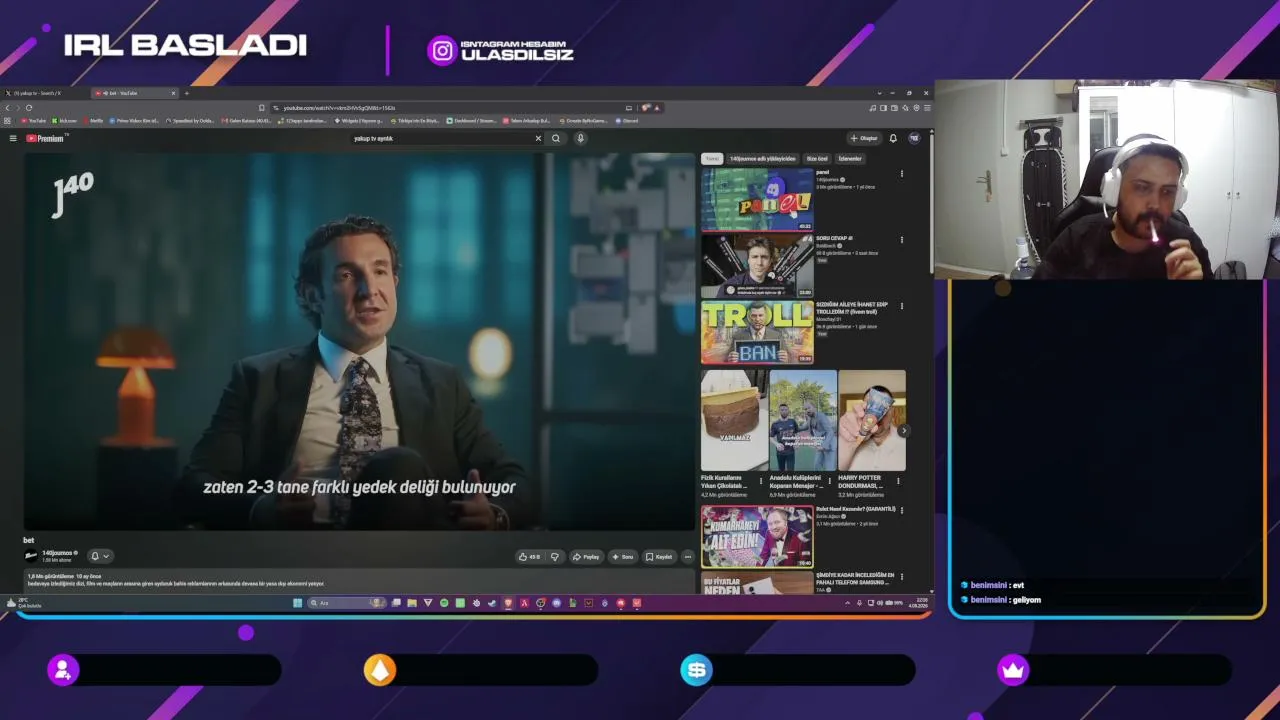
Task: Open the YouTube bookmark in bookmarks bar
Action: (x=34, y=120)
